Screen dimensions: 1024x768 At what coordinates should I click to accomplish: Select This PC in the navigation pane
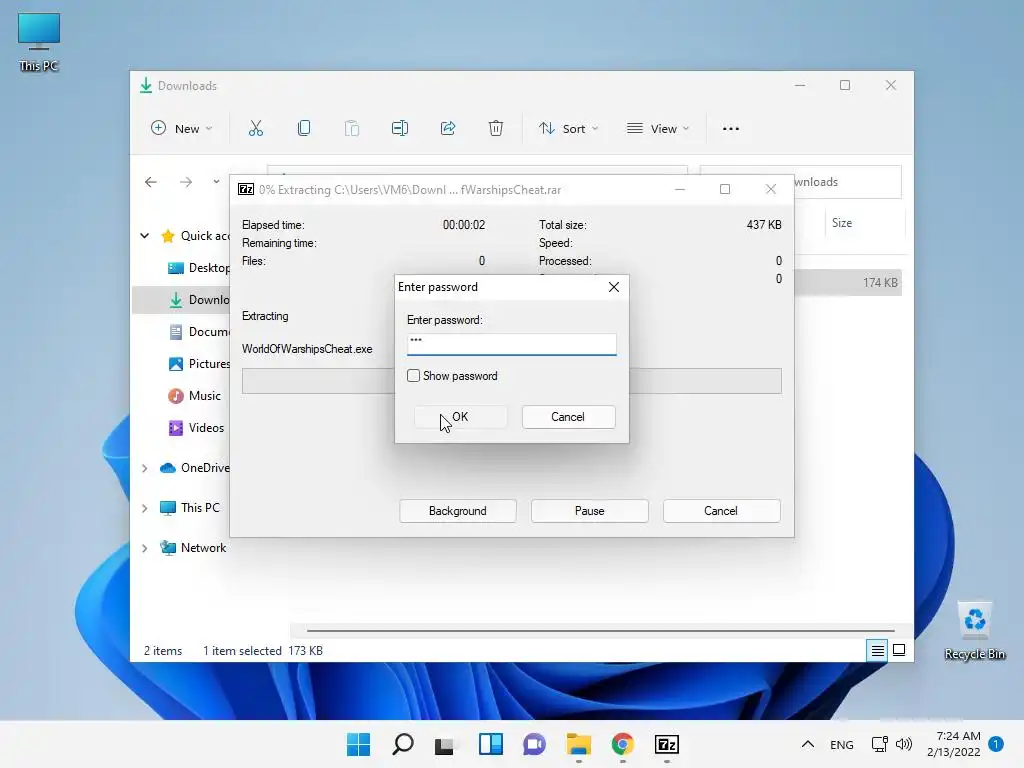click(190, 508)
